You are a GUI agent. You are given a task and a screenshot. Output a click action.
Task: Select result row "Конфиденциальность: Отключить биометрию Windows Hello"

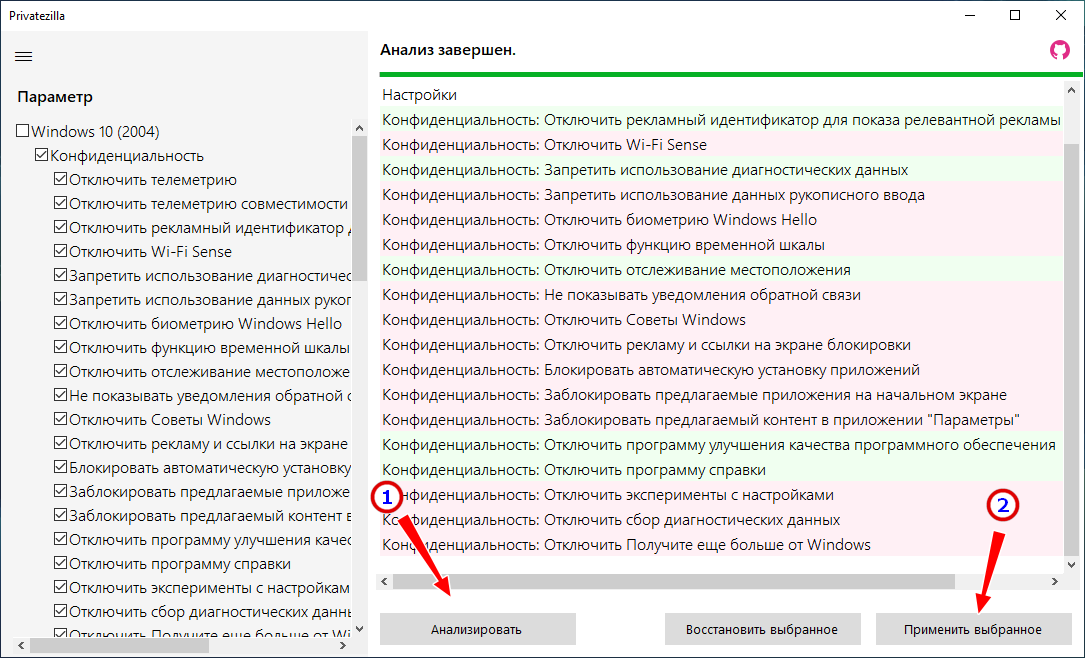click(x=721, y=219)
